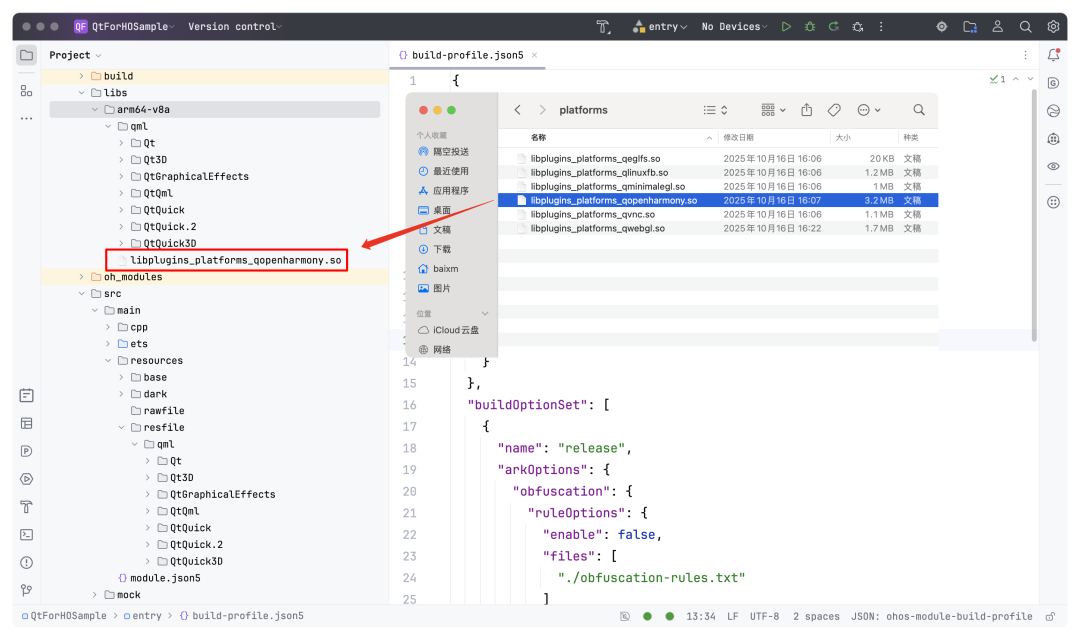Click the Finder tags icon
Image resolution: width=1080 pixels, height=640 pixels.
click(x=834, y=110)
